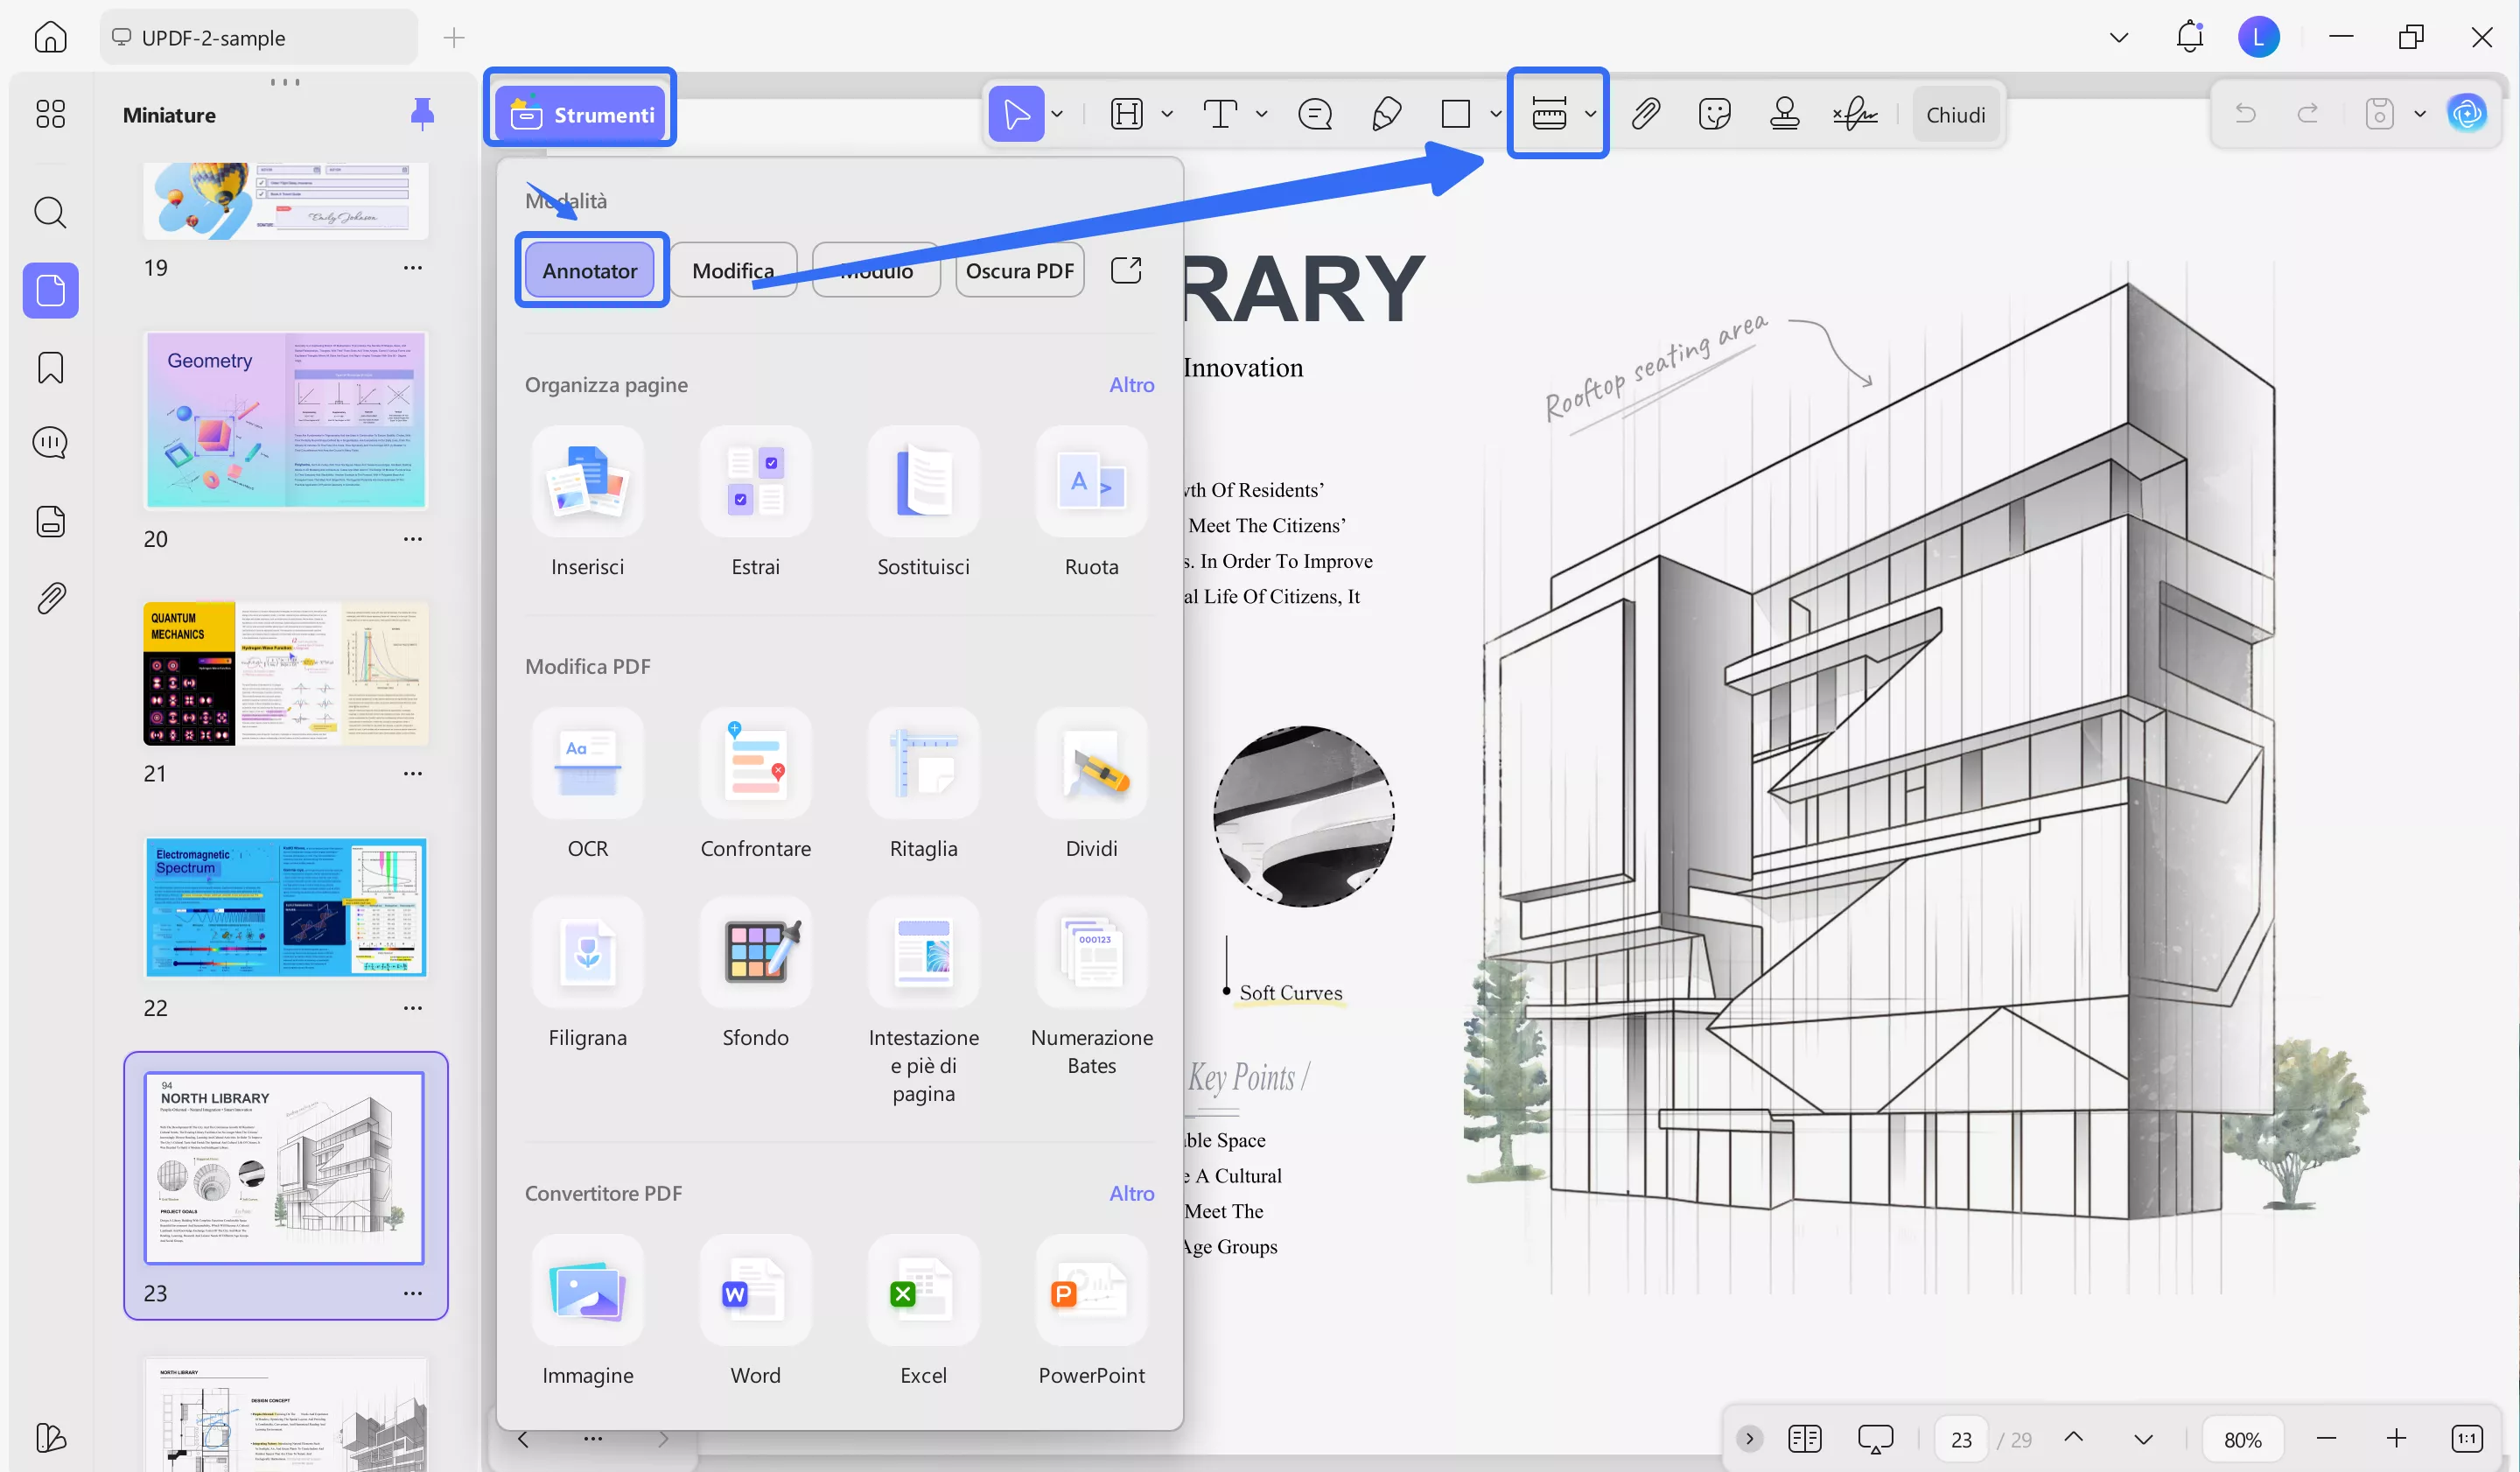Viewport: 2520px width, 1472px height.
Task: Open the Strumenti menu
Action: click(x=581, y=114)
